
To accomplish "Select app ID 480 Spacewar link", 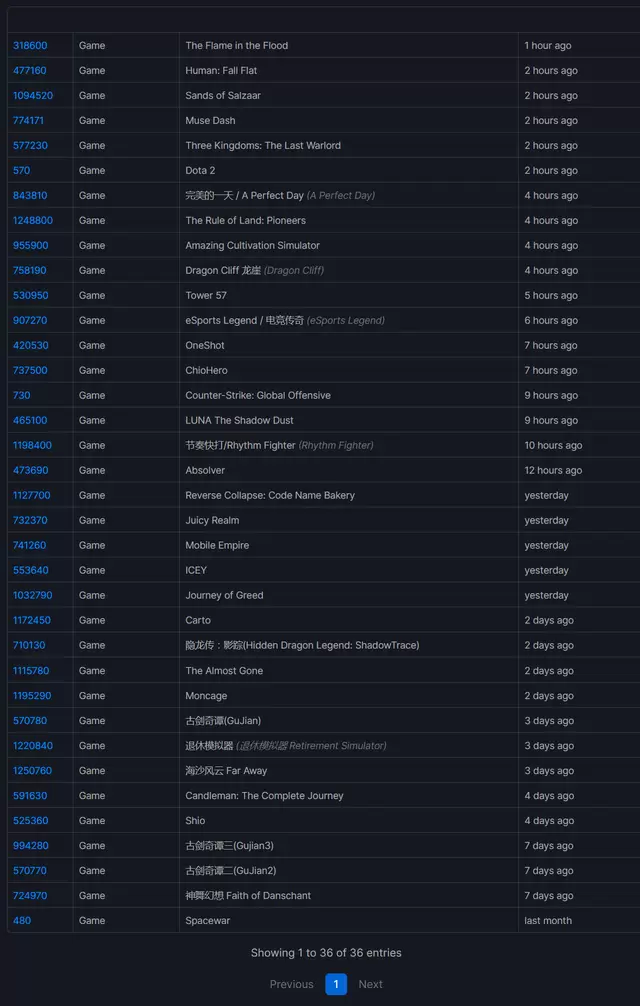I will [x=21, y=921].
